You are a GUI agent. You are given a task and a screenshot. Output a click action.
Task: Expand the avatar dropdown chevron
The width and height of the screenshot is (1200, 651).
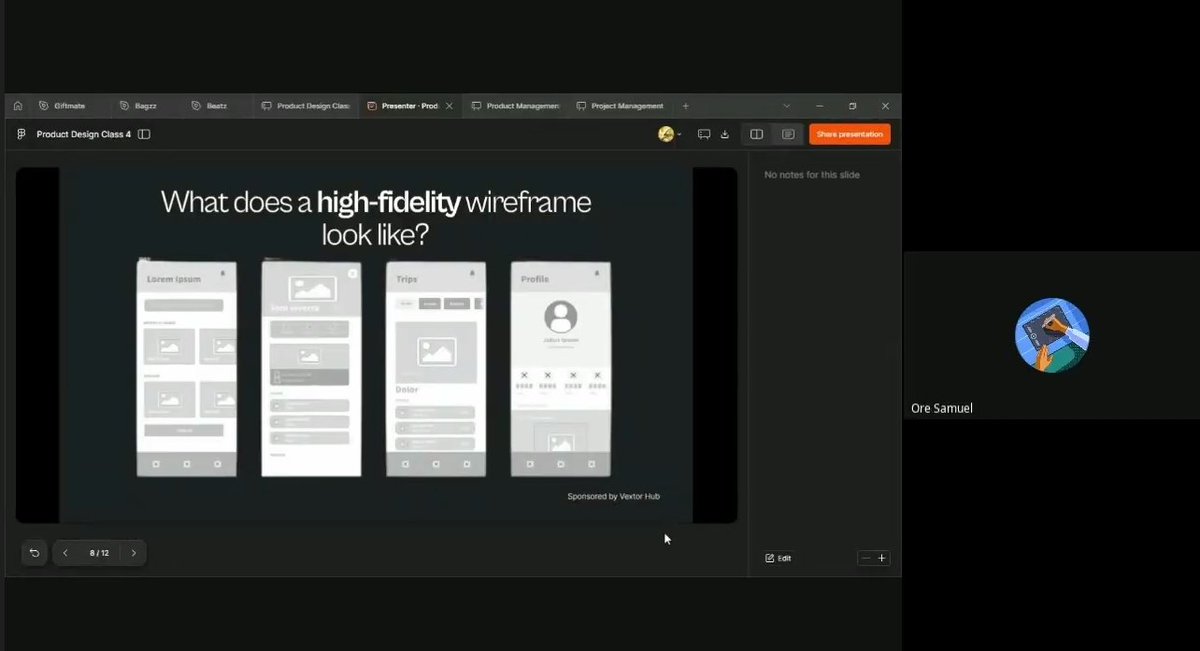pos(679,135)
